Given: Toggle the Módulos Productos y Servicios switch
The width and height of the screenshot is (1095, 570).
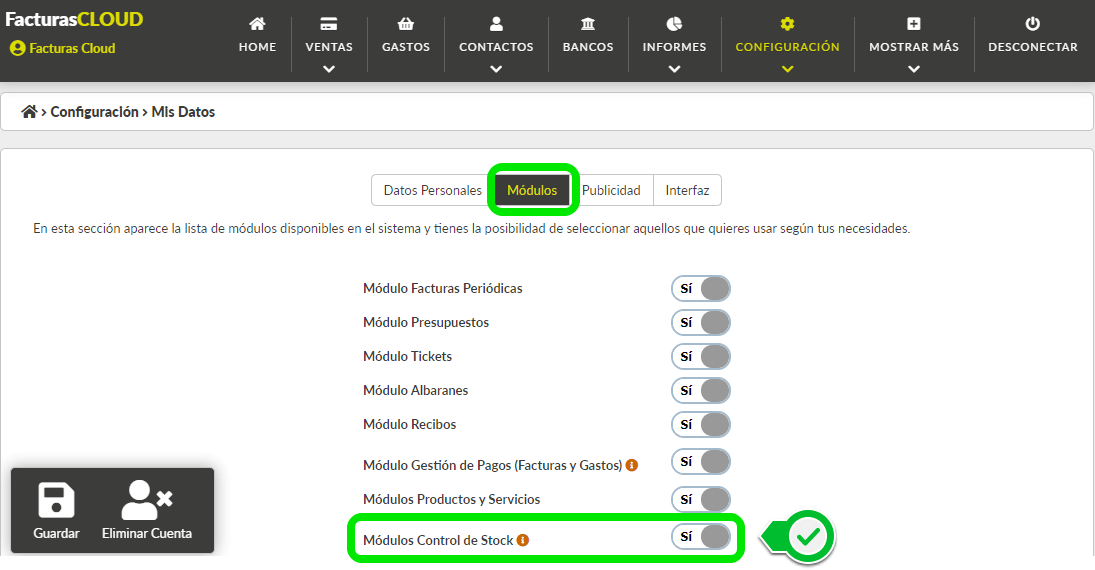Looking at the screenshot, I should [701, 499].
